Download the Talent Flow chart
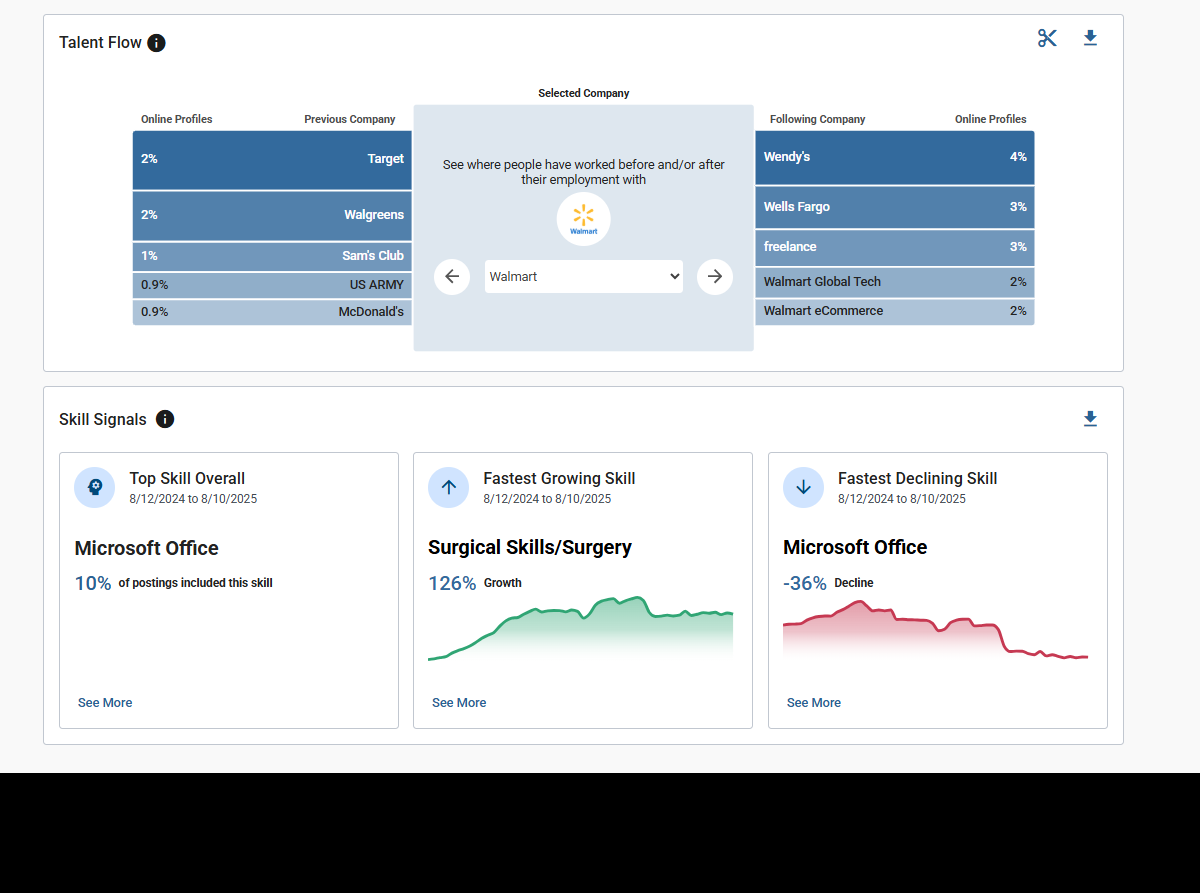This screenshot has height=893, width=1200. (x=1090, y=38)
